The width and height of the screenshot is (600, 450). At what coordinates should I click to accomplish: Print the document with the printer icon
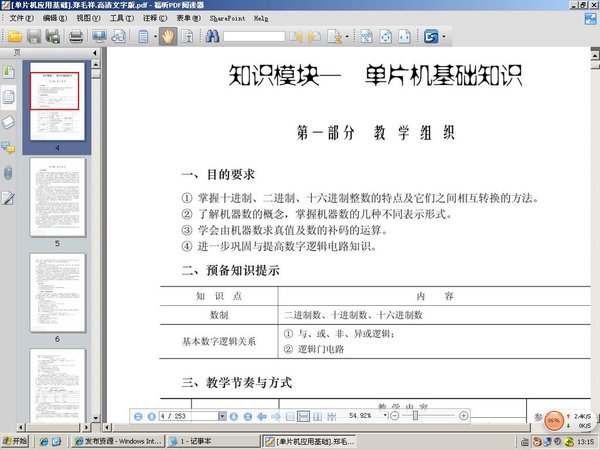point(76,37)
